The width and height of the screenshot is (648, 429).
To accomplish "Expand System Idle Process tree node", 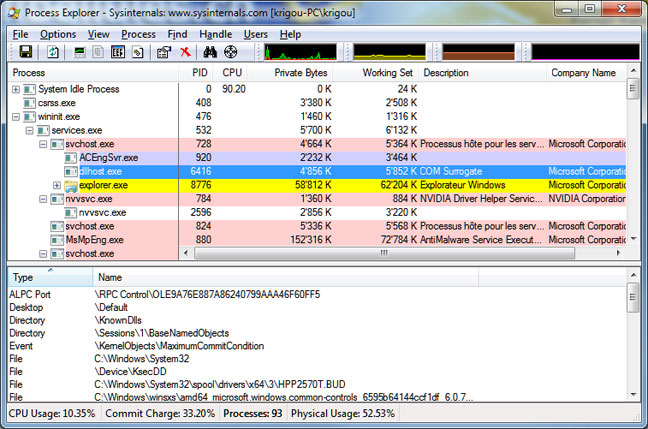I will tap(16, 89).
